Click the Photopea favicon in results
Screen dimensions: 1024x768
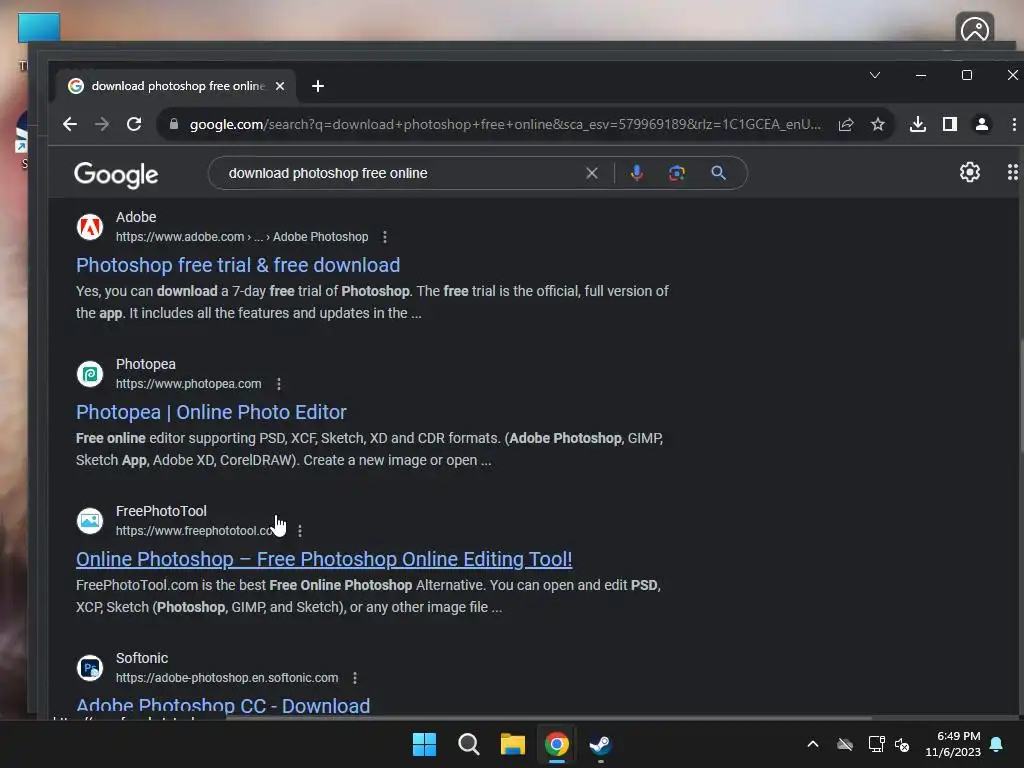tap(90, 374)
